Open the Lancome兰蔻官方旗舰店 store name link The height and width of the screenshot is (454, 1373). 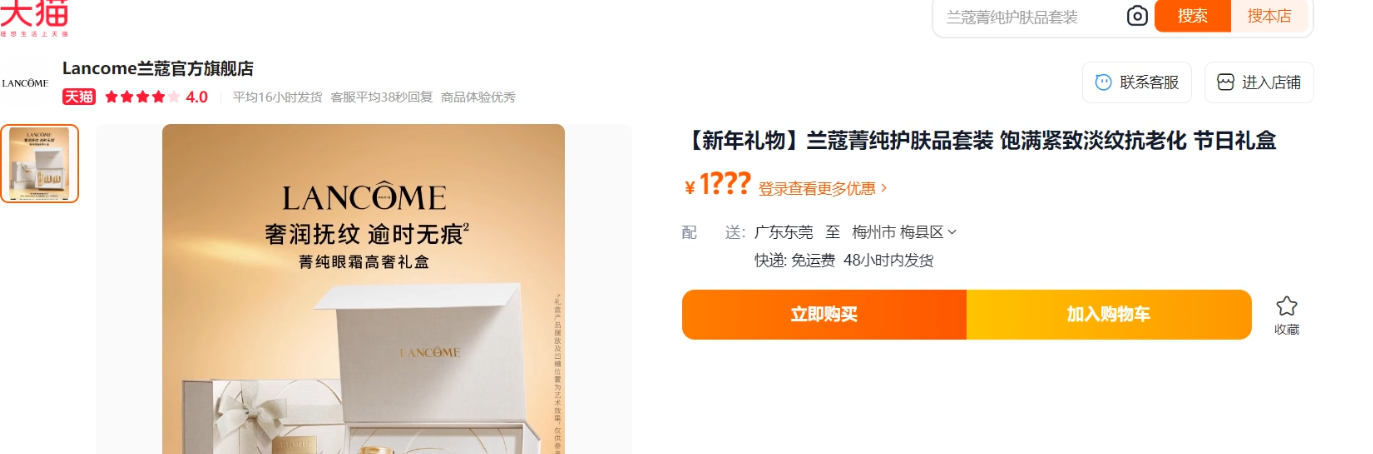click(x=158, y=69)
